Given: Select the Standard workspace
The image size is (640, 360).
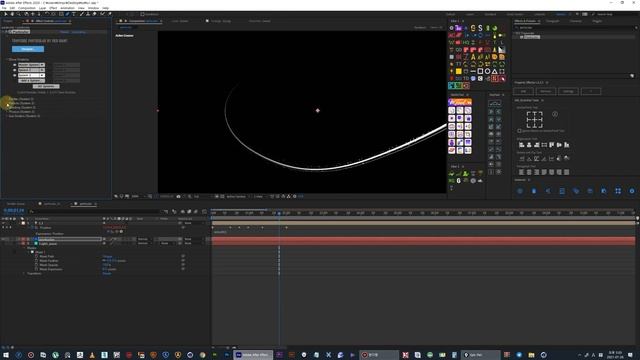Looking at the screenshot, I should click(490, 14).
